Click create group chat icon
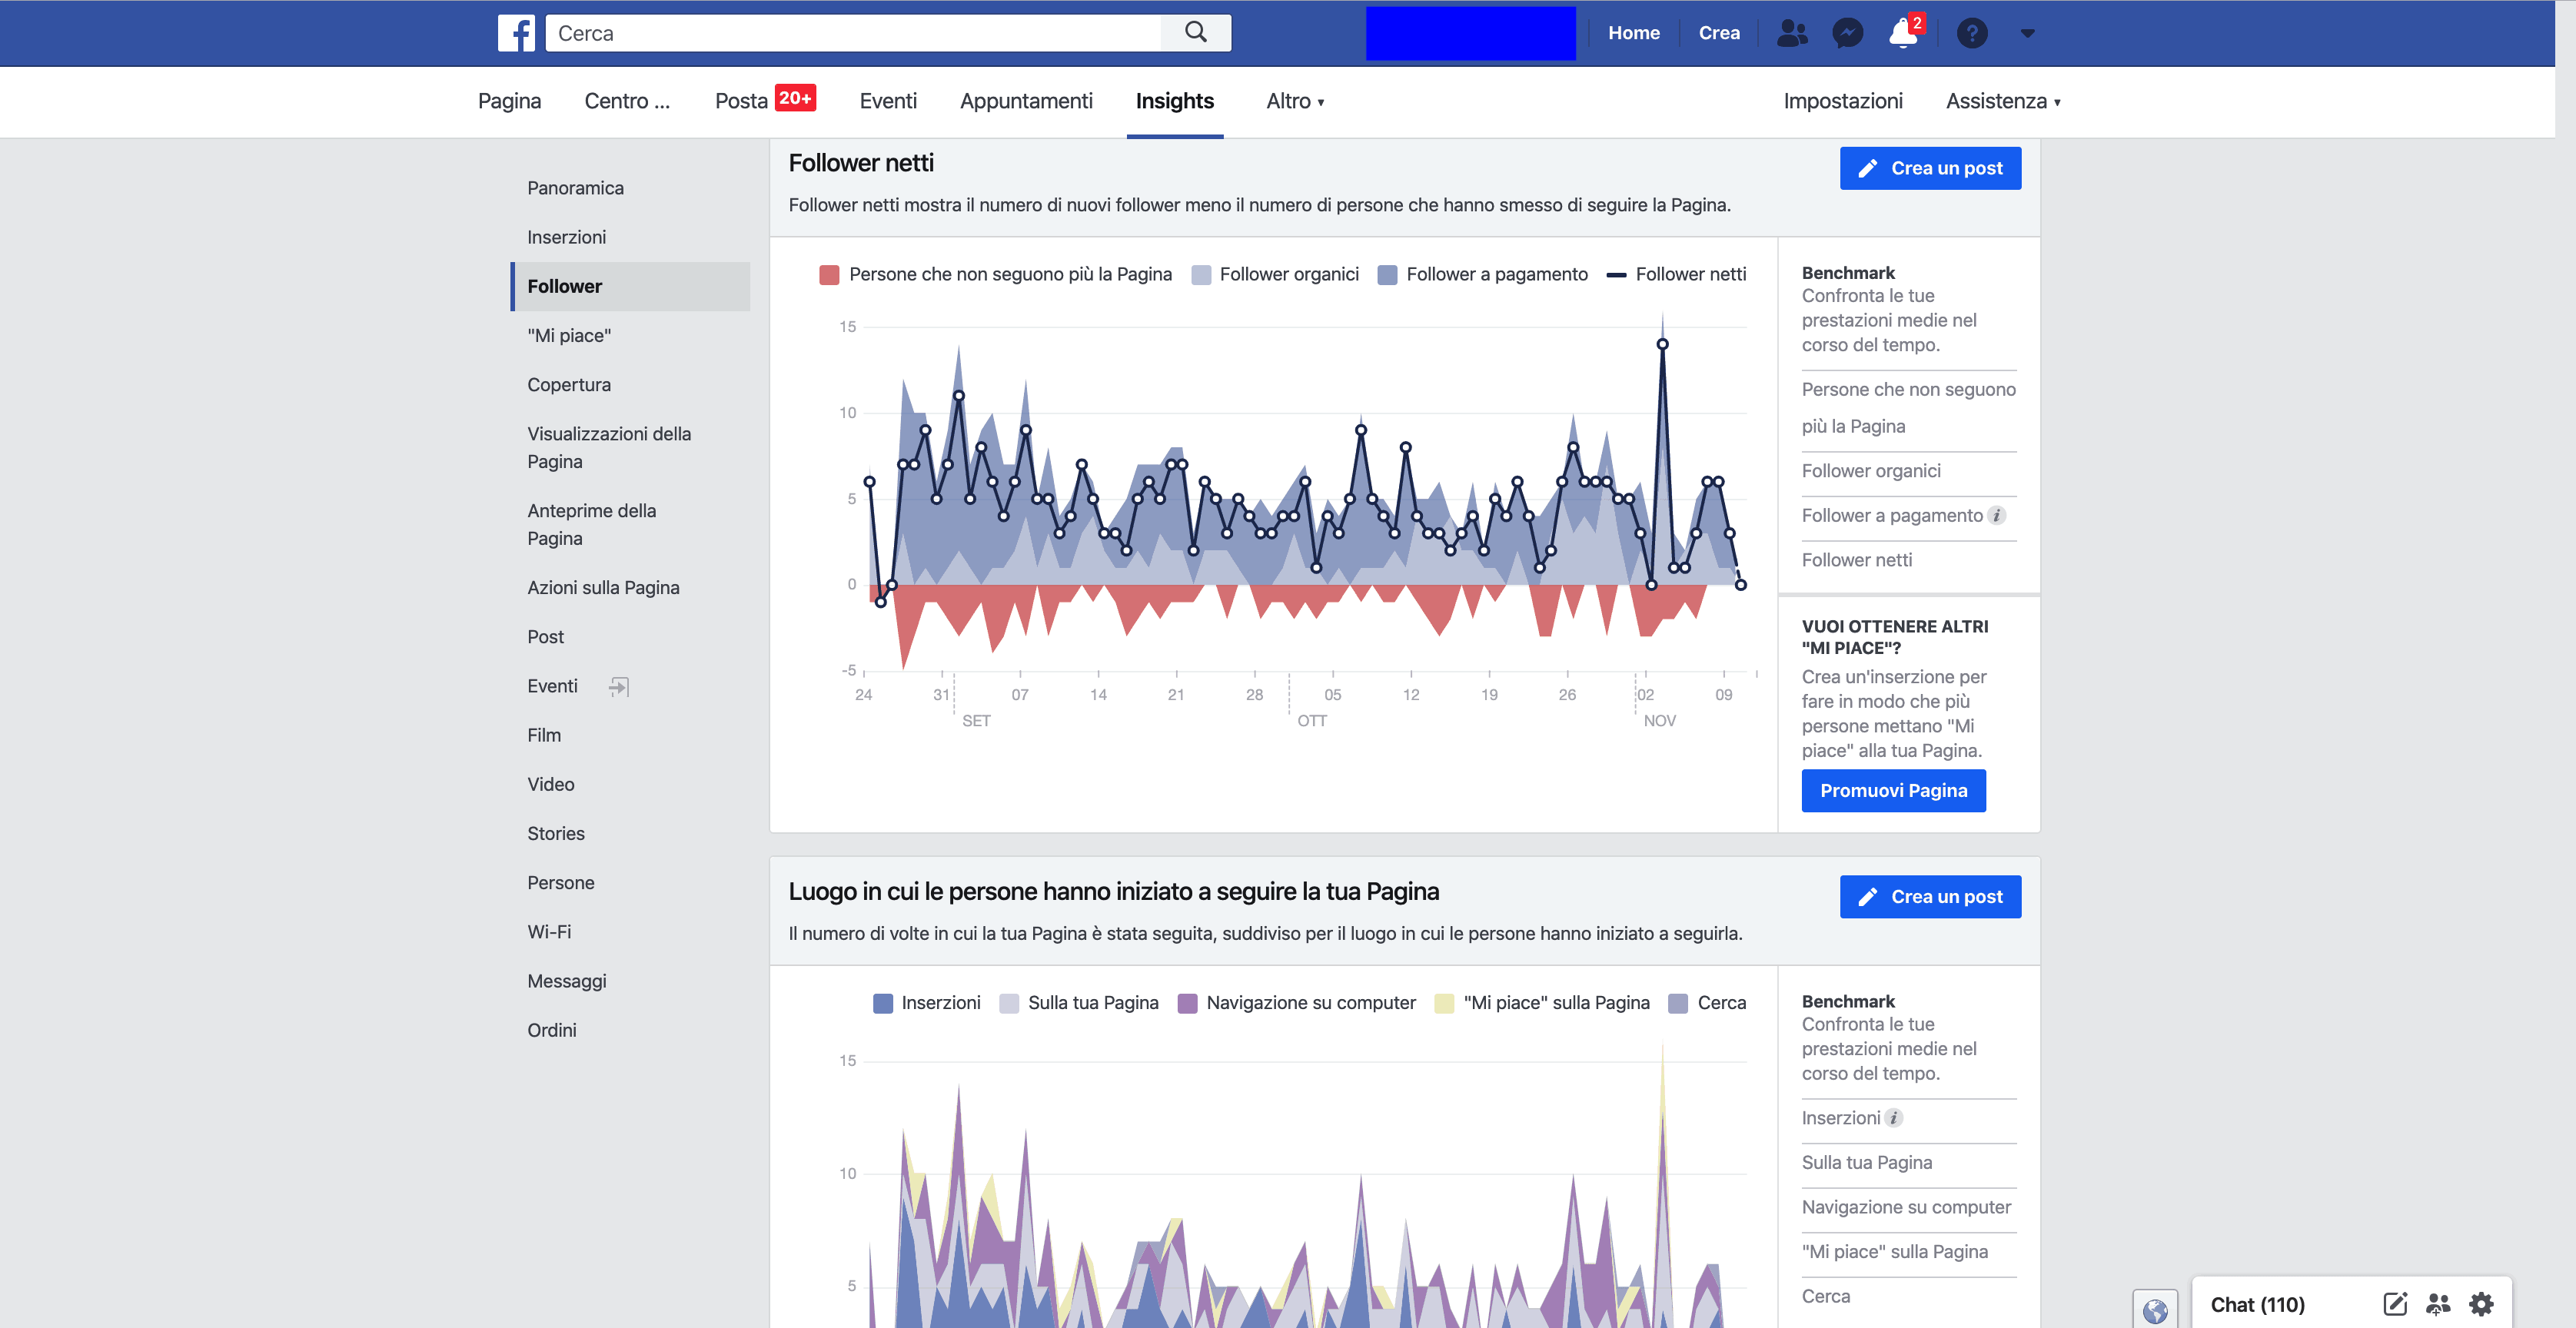This screenshot has width=2576, height=1328. [x=2438, y=1304]
